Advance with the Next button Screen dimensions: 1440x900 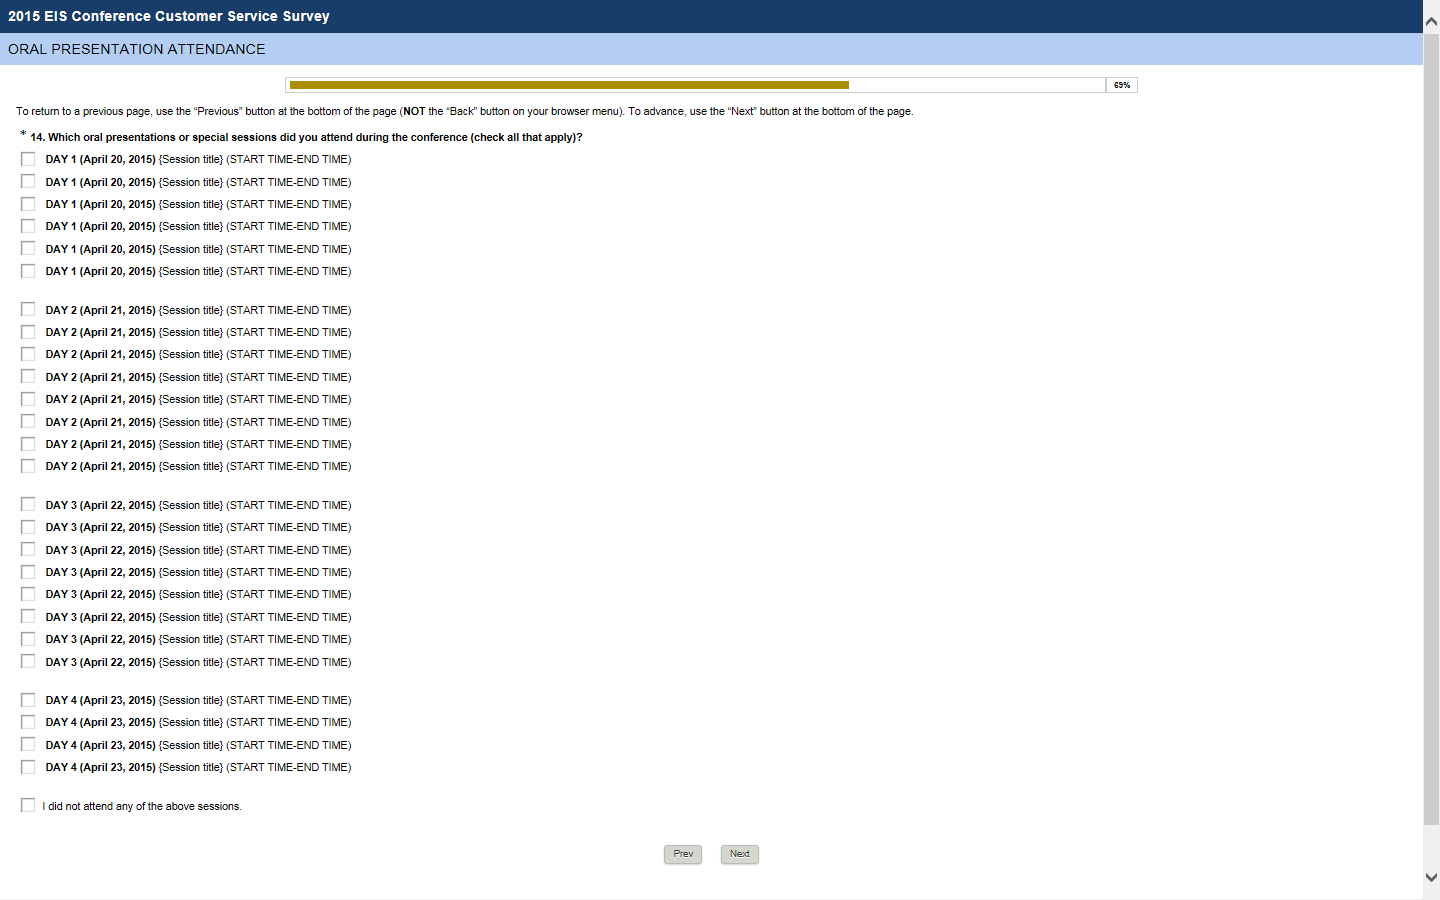(740, 854)
